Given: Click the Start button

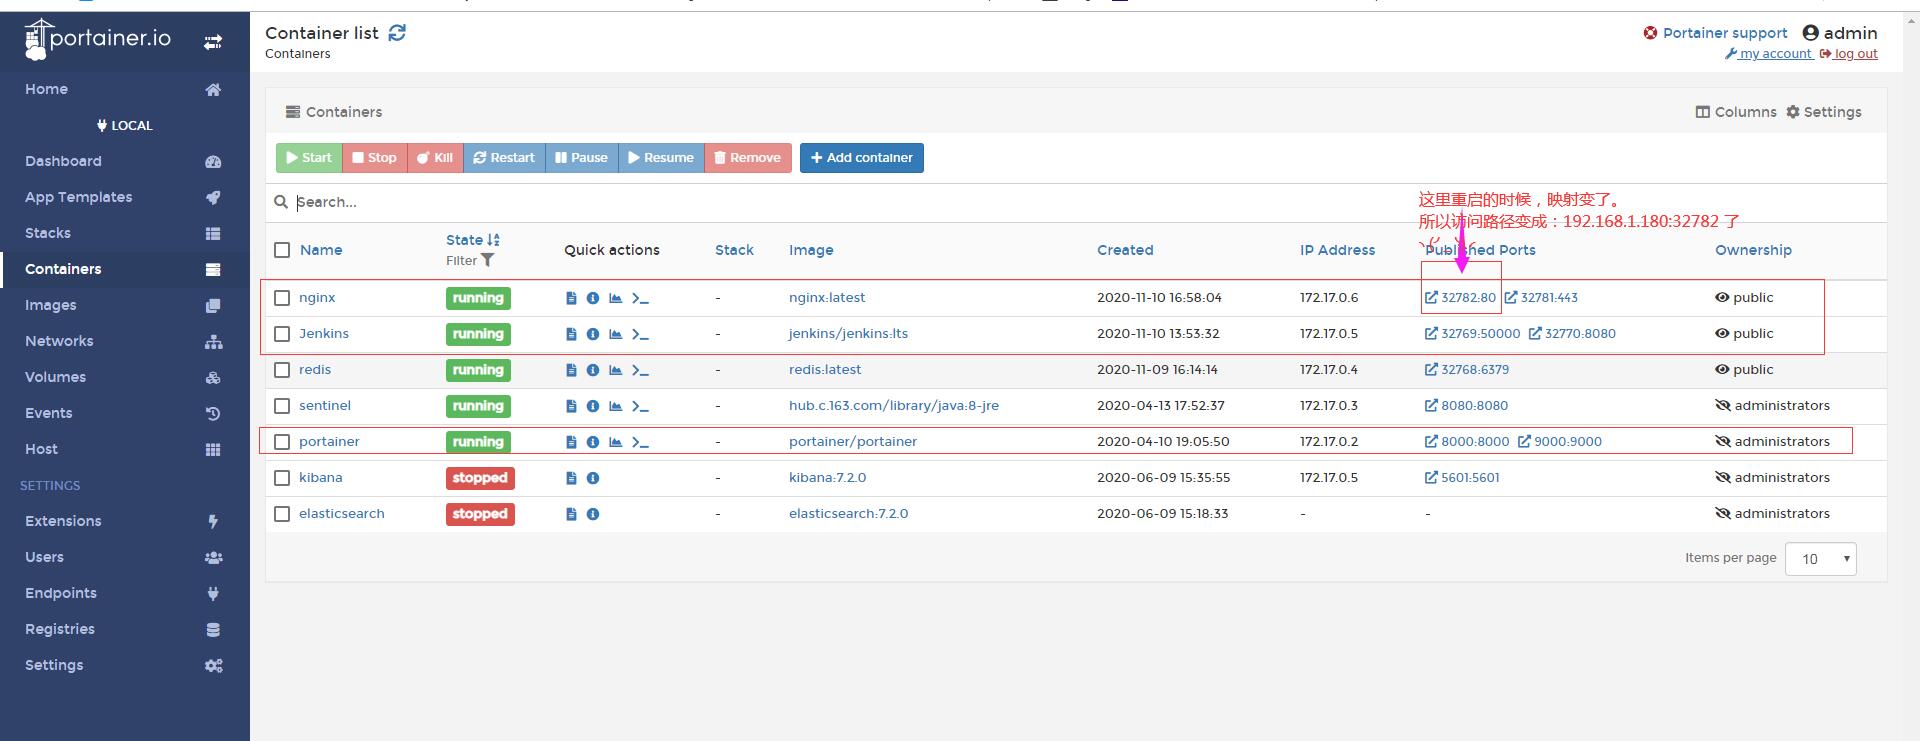Looking at the screenshot, I should (x=309, y=158).
